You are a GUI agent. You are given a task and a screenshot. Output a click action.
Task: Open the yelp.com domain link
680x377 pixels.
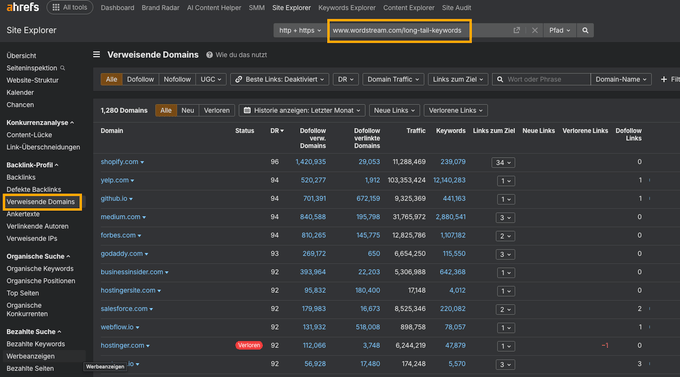114,180
